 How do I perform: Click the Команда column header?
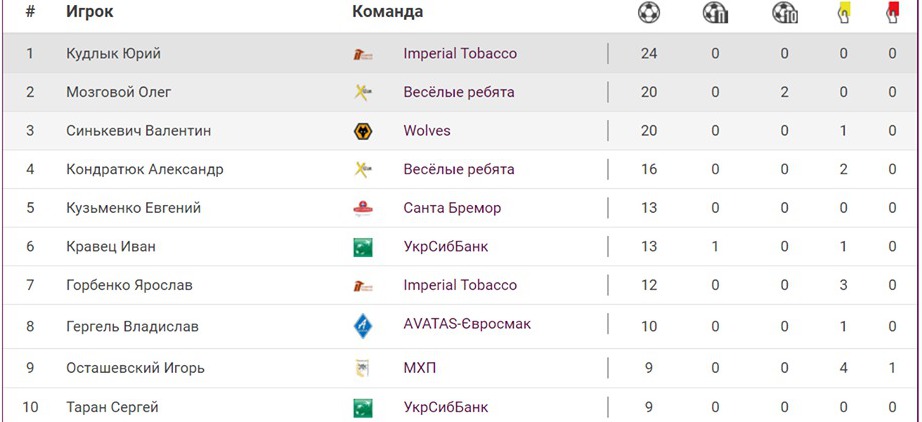coord(387,12)
